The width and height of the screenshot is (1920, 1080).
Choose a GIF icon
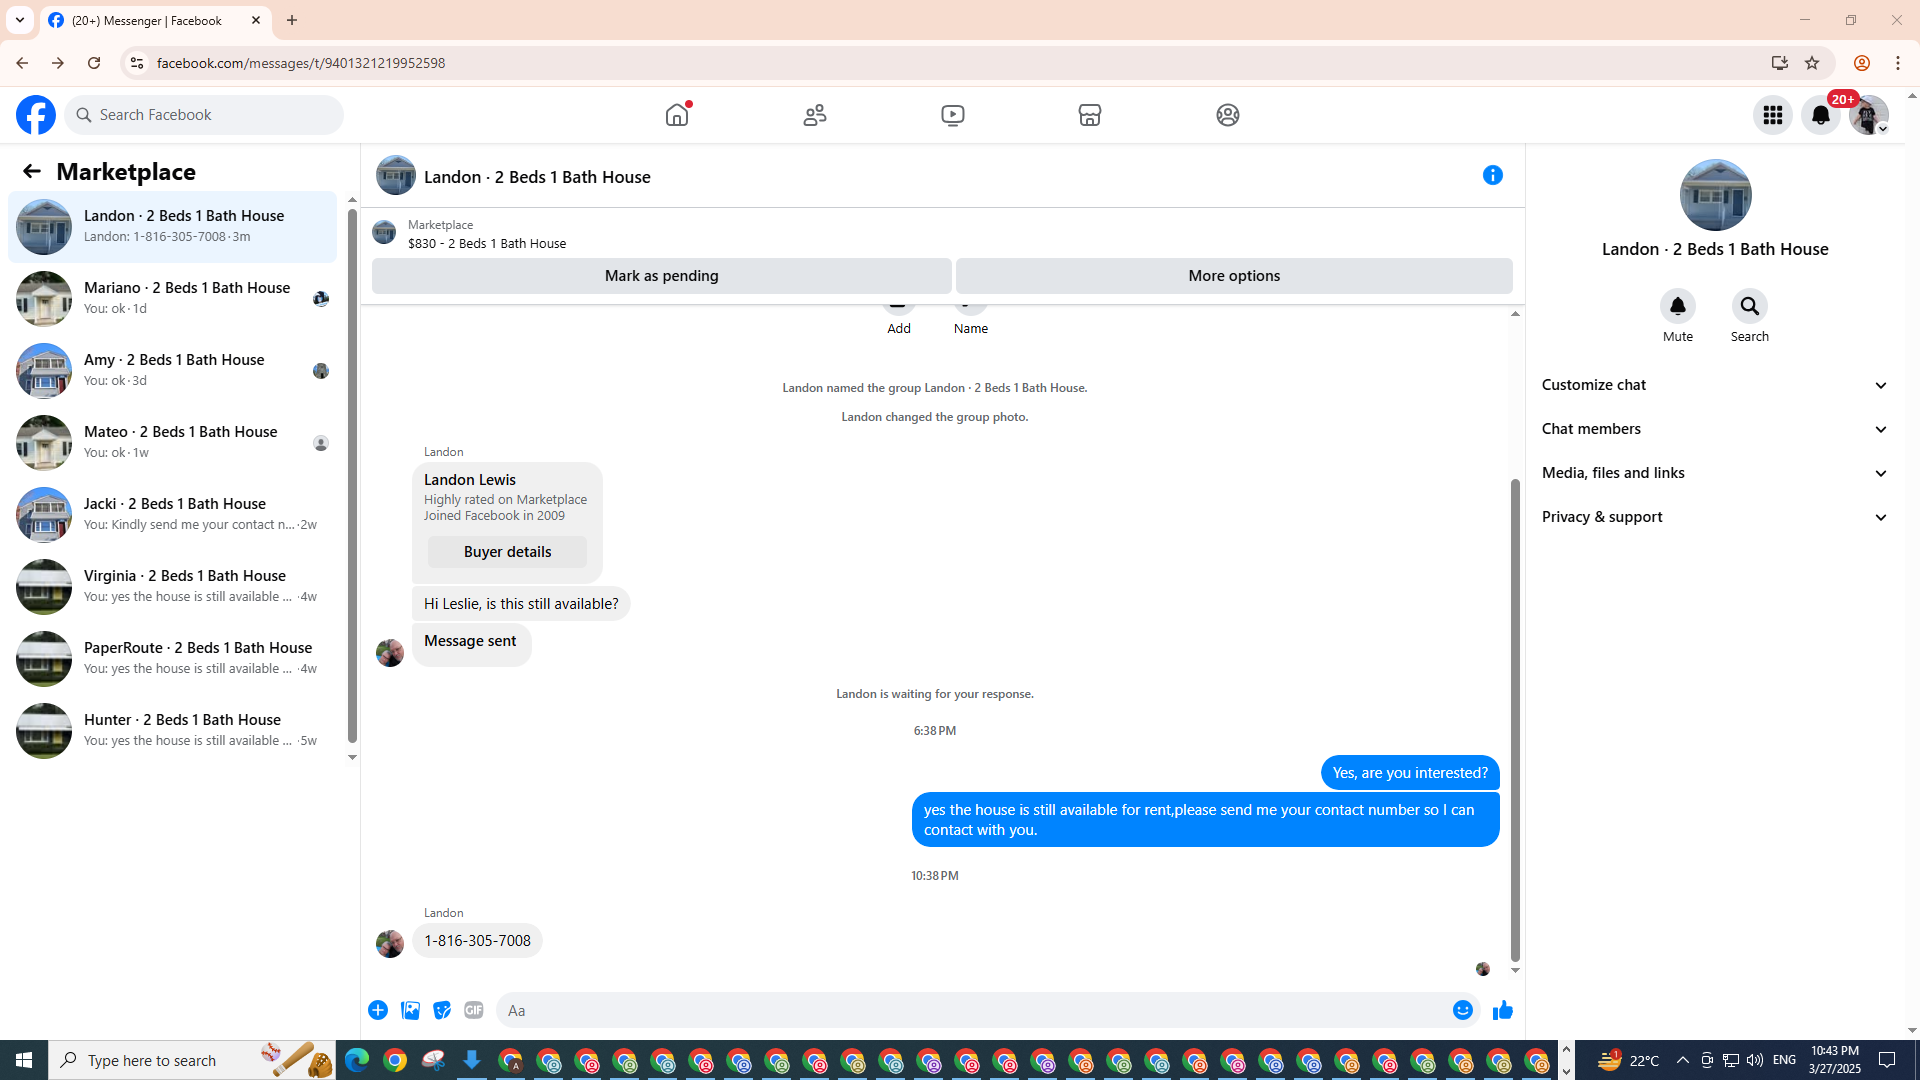(x=474, y=1010)
